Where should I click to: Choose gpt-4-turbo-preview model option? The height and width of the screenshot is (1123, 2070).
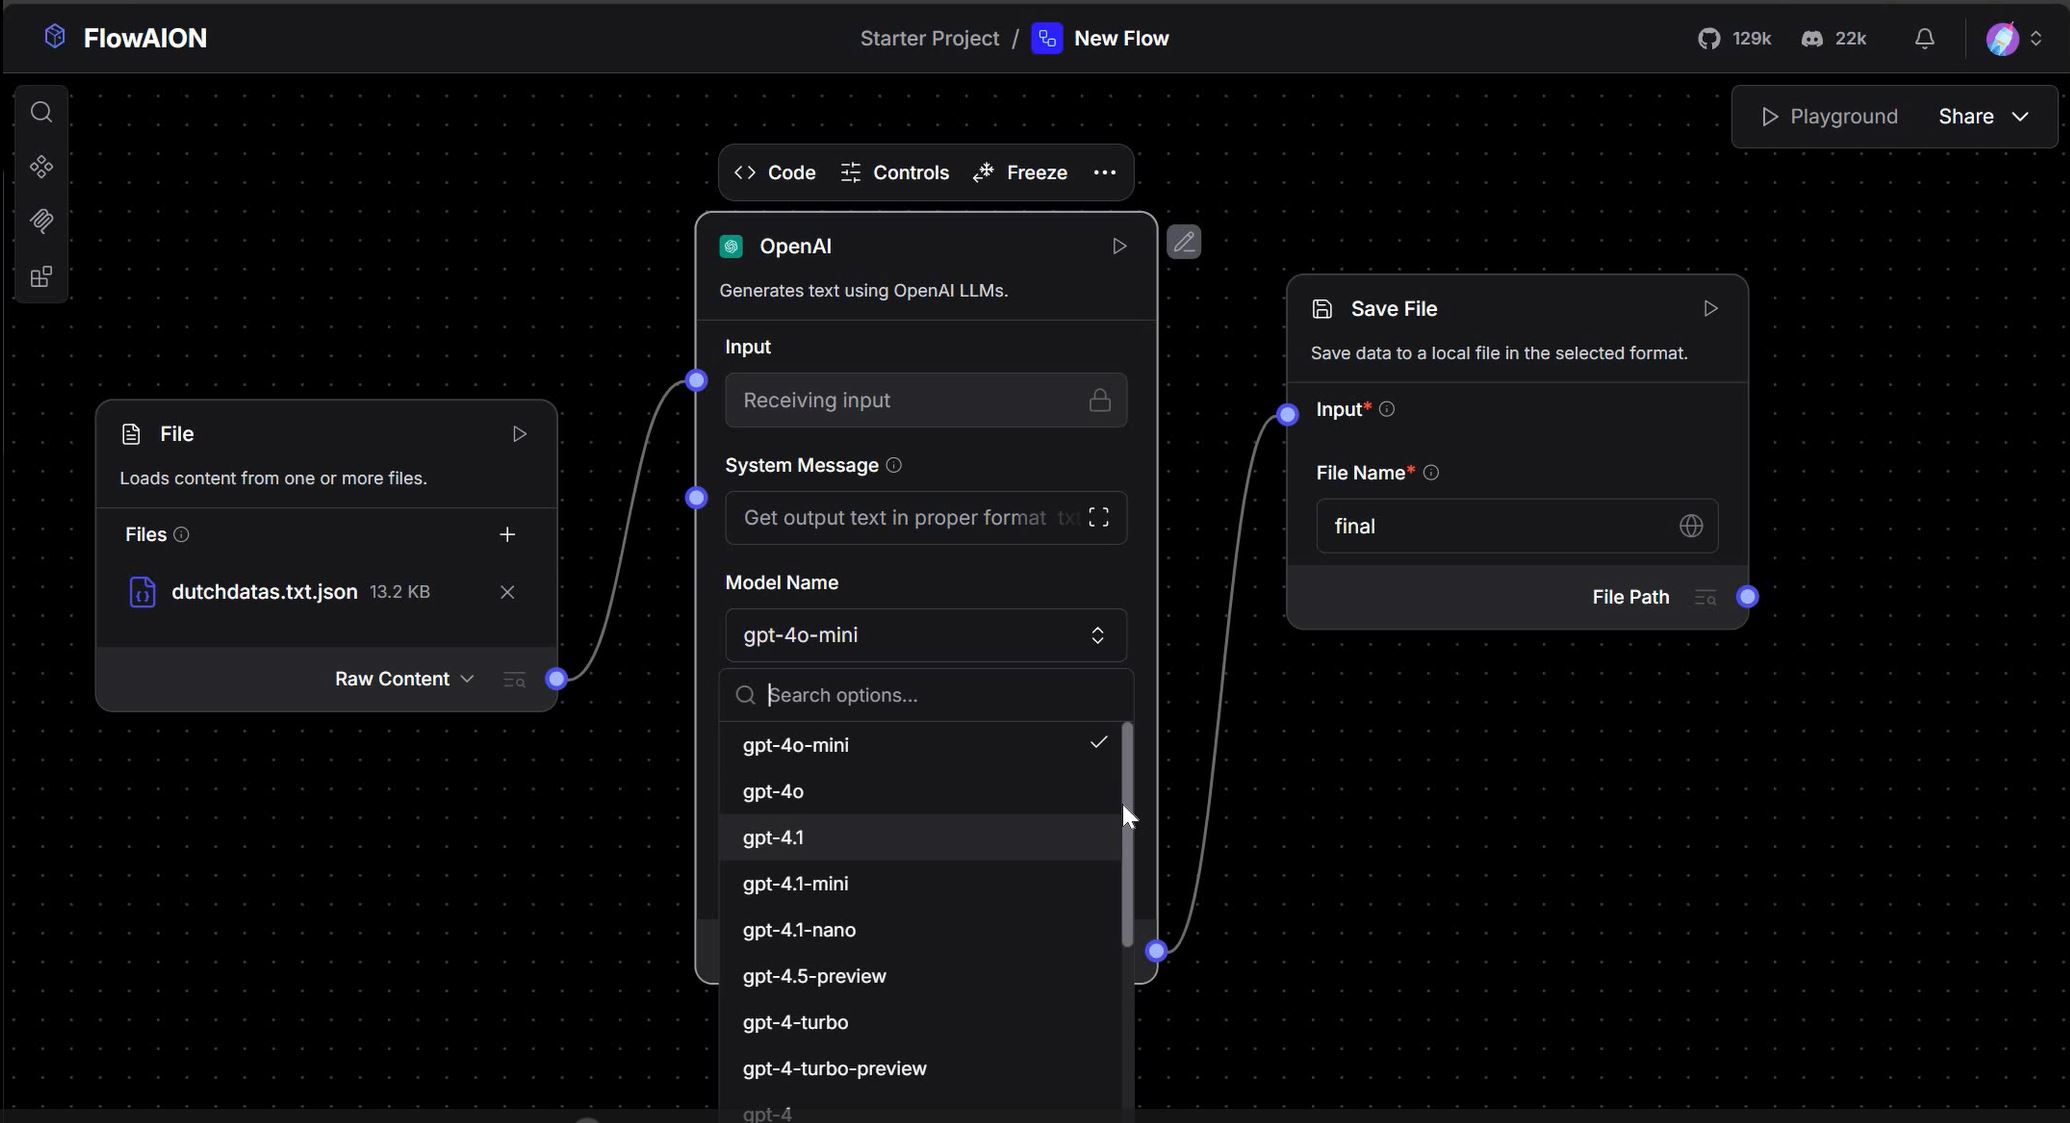point(920,1069)
